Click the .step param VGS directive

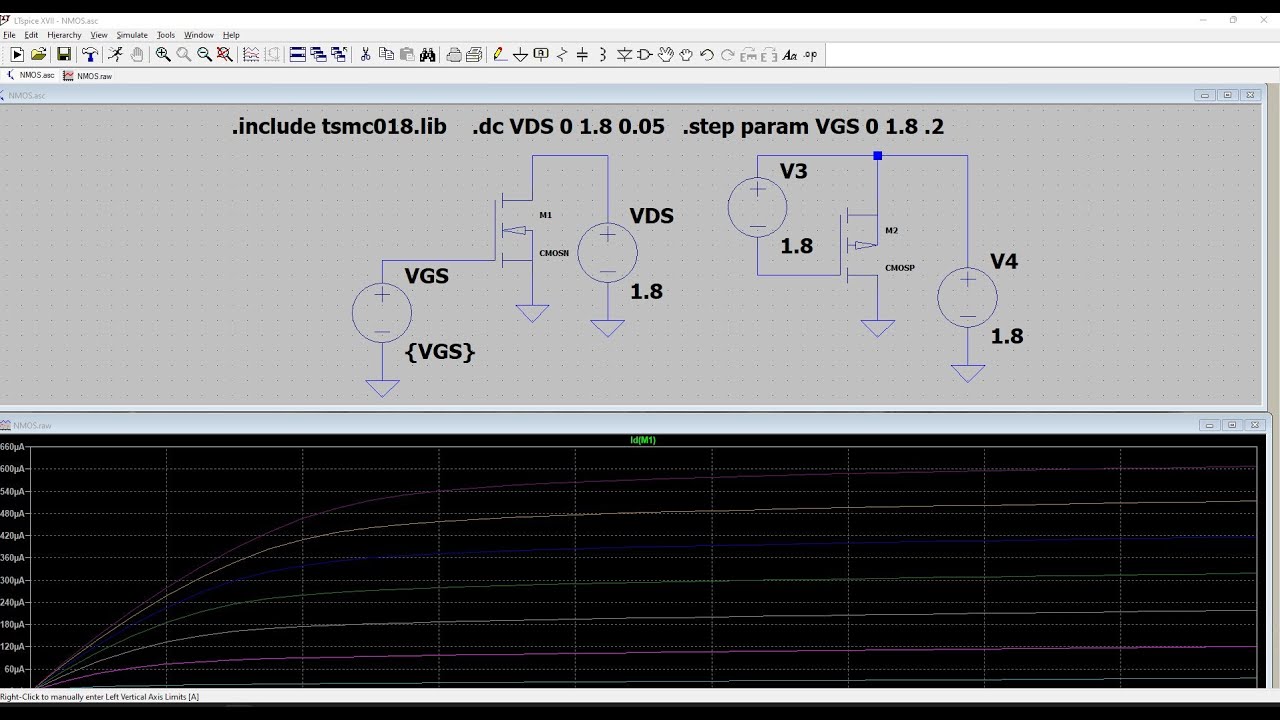(813, 127)
